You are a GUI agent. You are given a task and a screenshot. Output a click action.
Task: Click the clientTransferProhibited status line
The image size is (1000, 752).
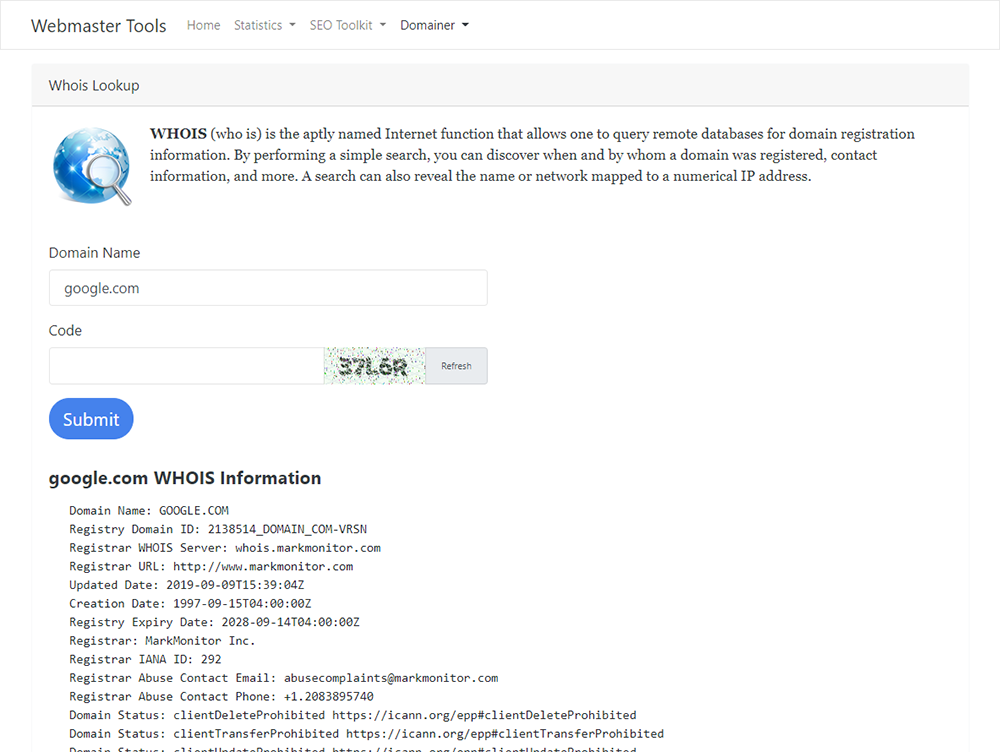[x=367, y=733]
